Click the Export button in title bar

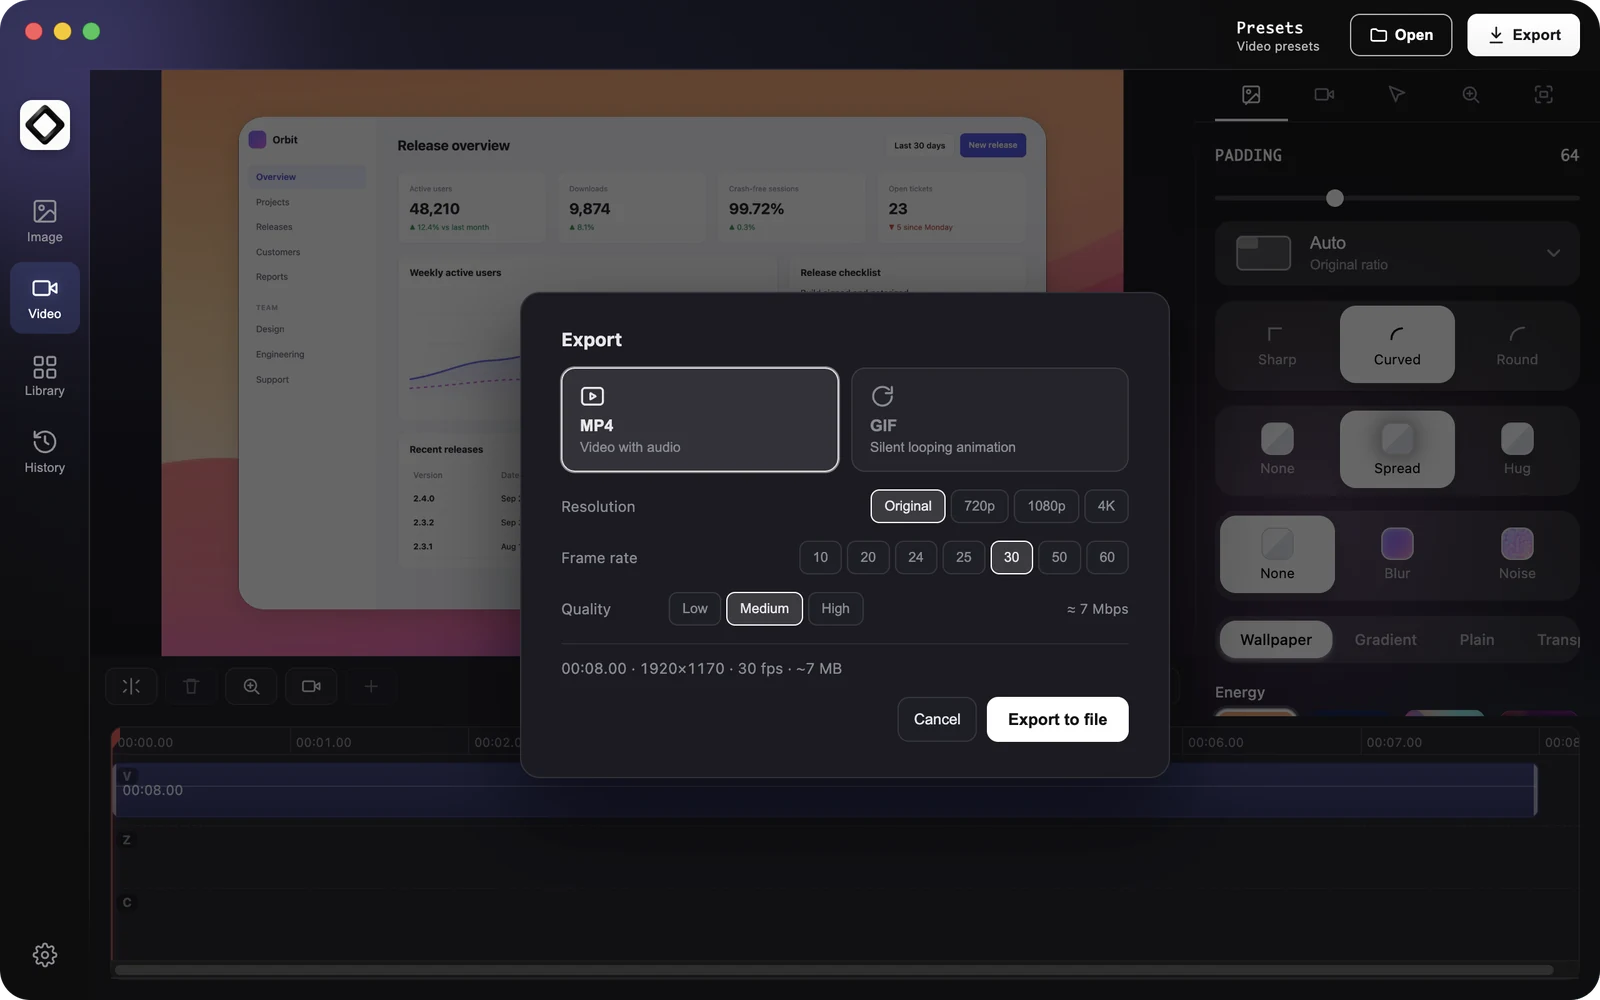[1523, 35]
